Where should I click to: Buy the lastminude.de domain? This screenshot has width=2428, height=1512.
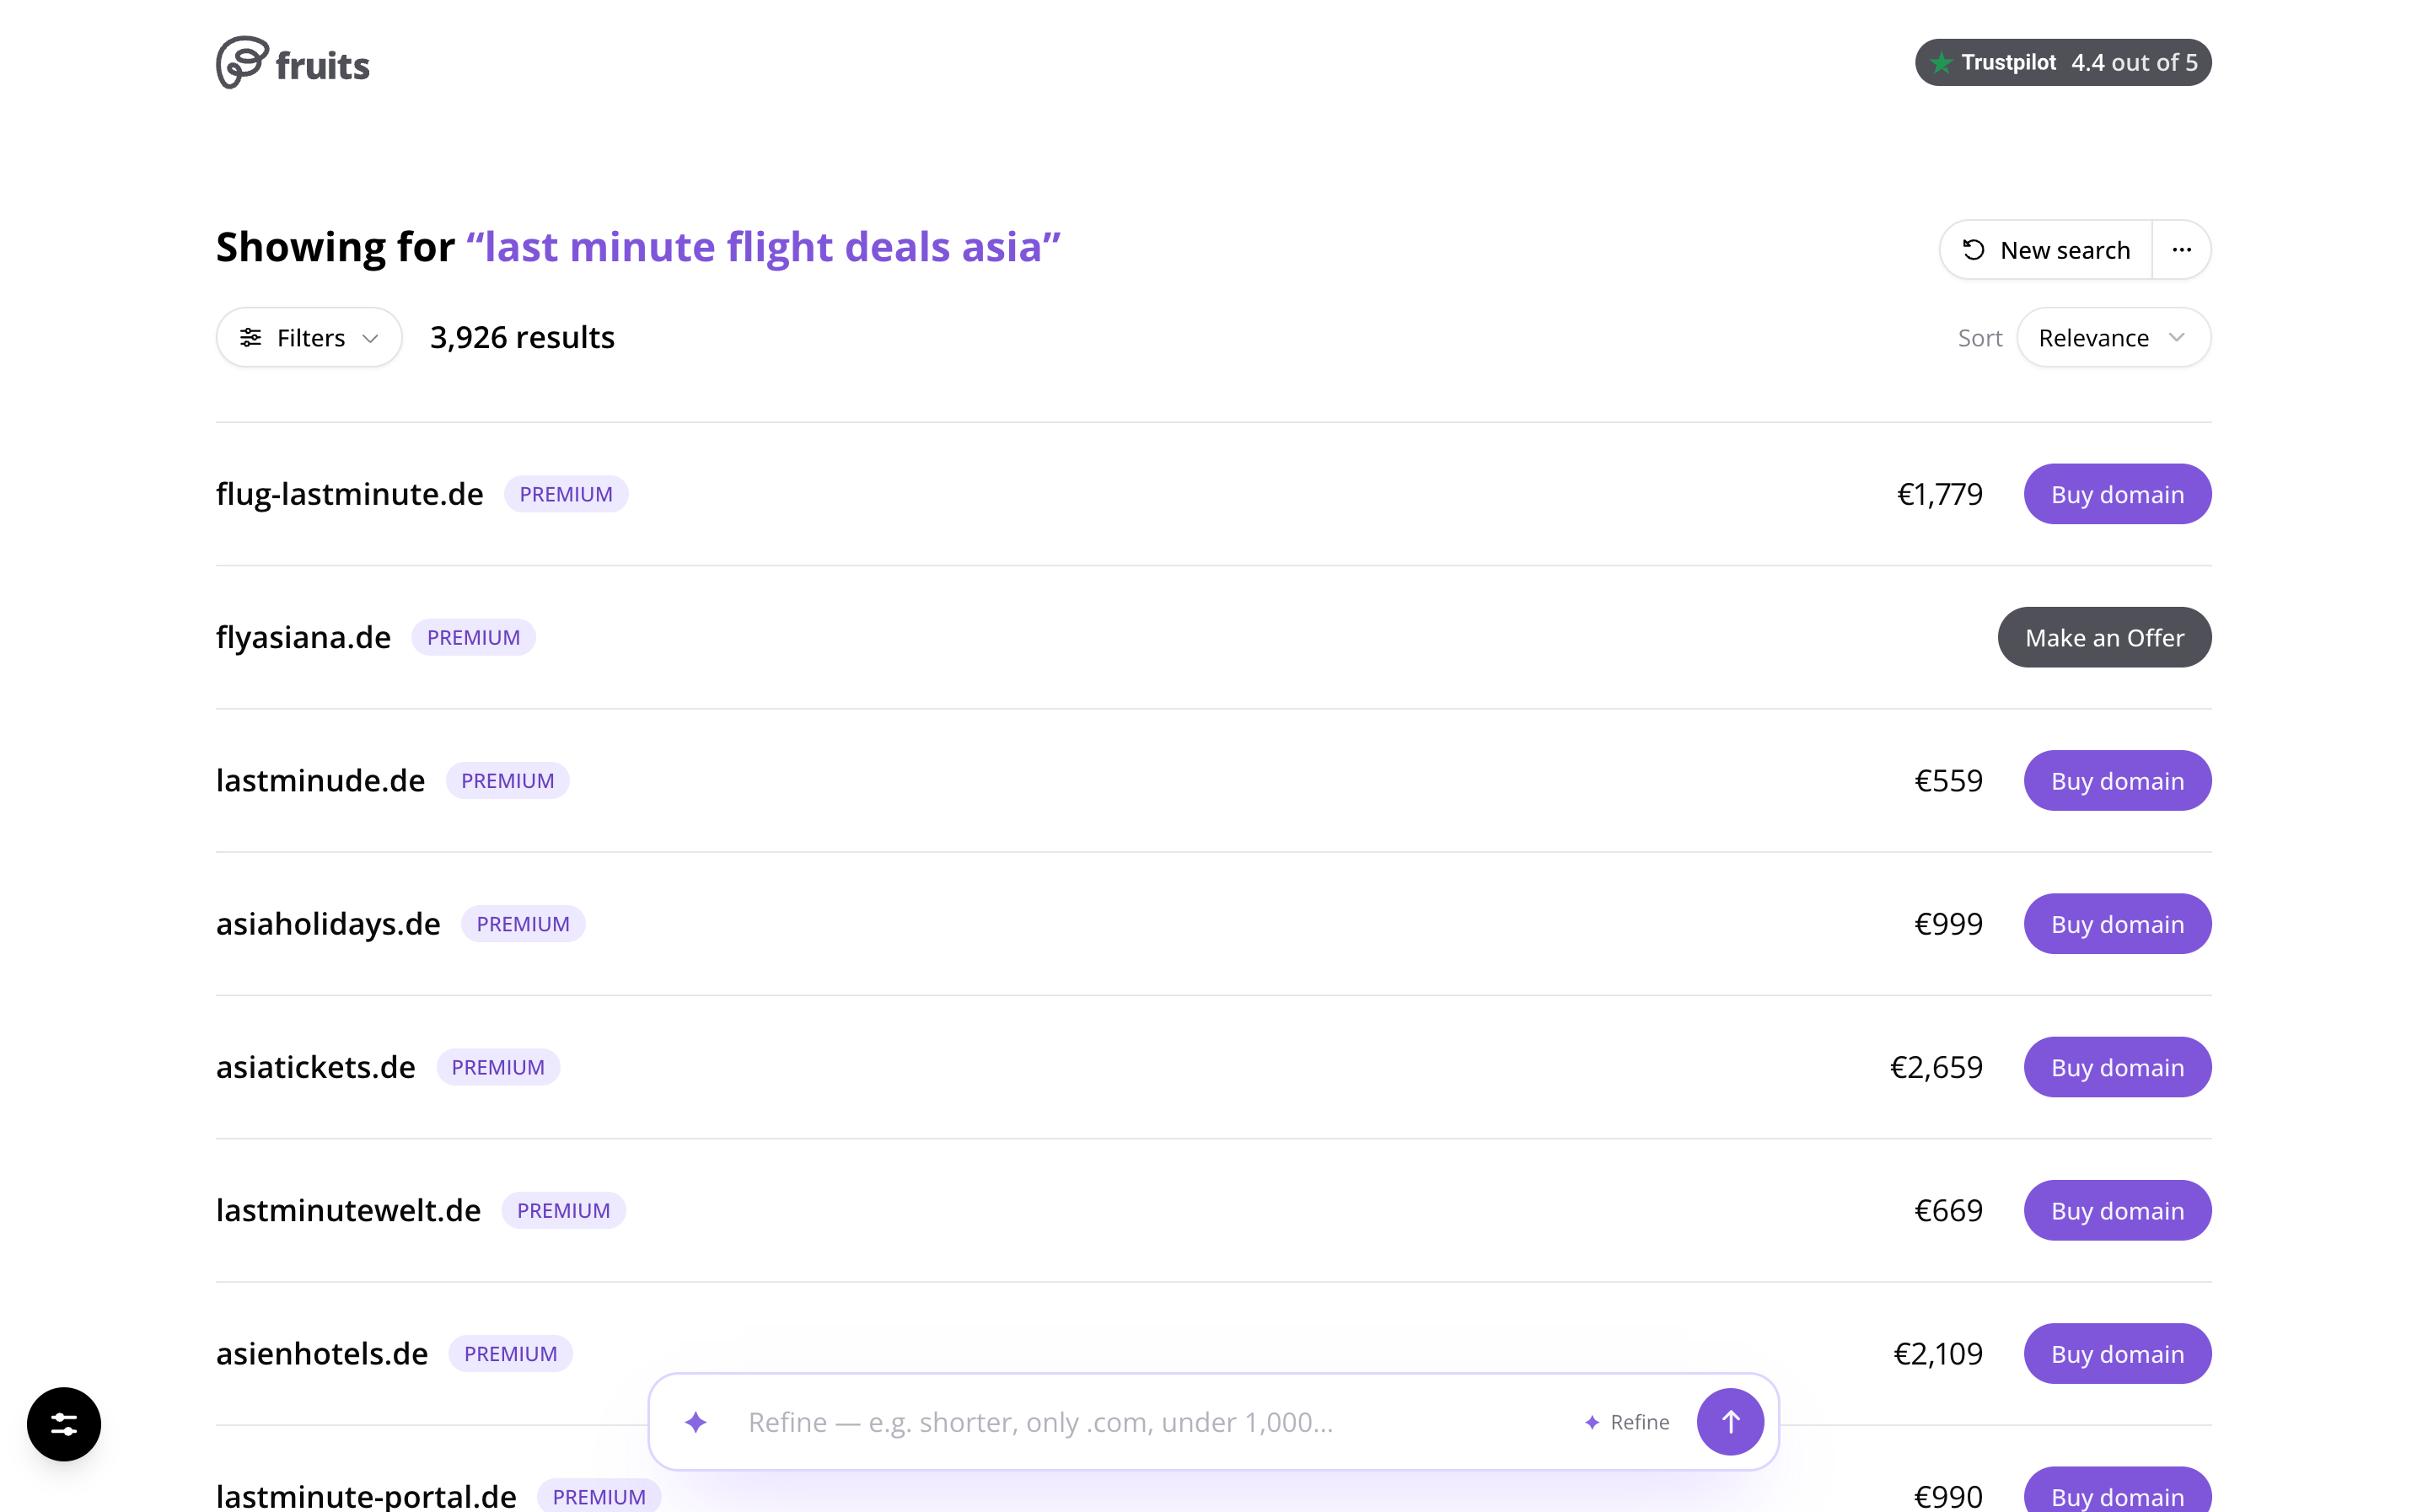(x=2117, y=781)
